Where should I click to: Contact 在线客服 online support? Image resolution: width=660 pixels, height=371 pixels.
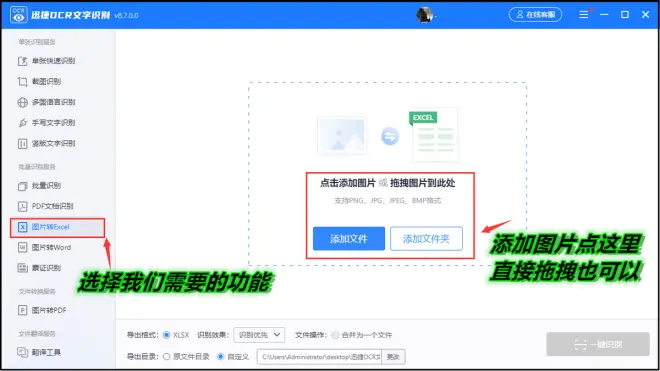(535, 15)
